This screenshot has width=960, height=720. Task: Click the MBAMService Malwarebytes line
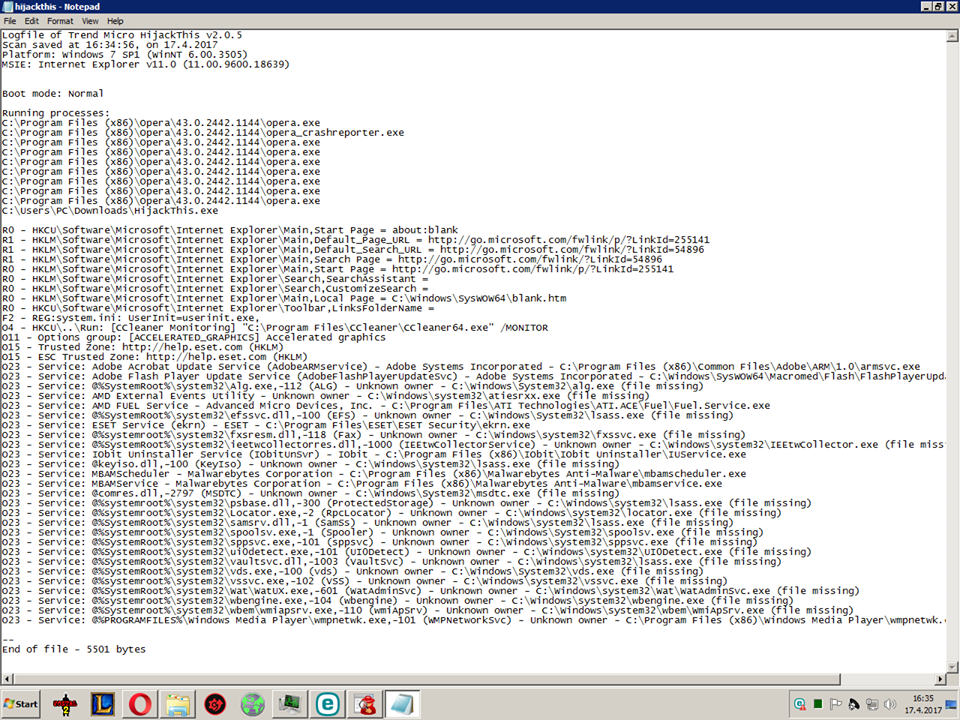pos(362,484)
